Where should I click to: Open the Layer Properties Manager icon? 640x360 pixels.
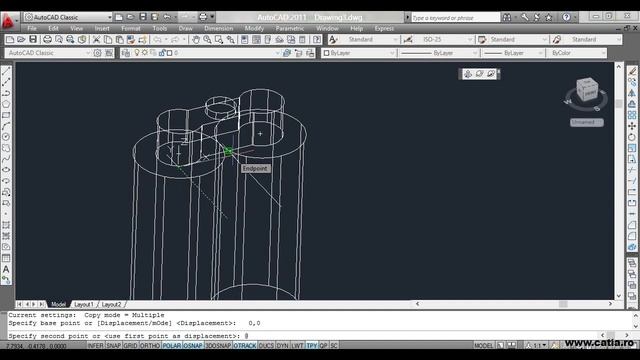point(126,53)
